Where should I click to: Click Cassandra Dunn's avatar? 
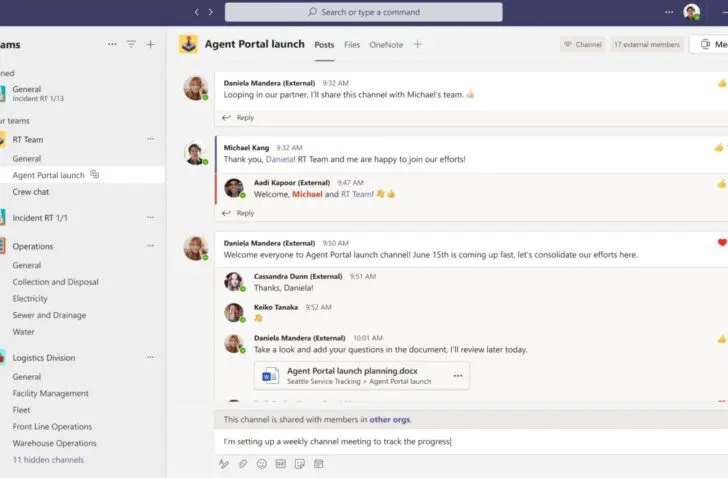pos(234,282)
